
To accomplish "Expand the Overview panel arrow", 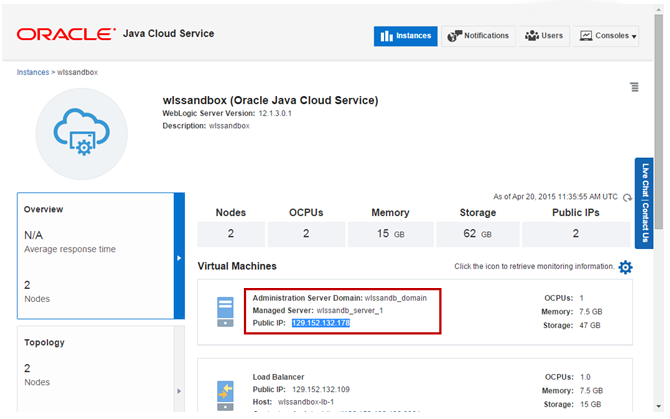I will (179, 258).
